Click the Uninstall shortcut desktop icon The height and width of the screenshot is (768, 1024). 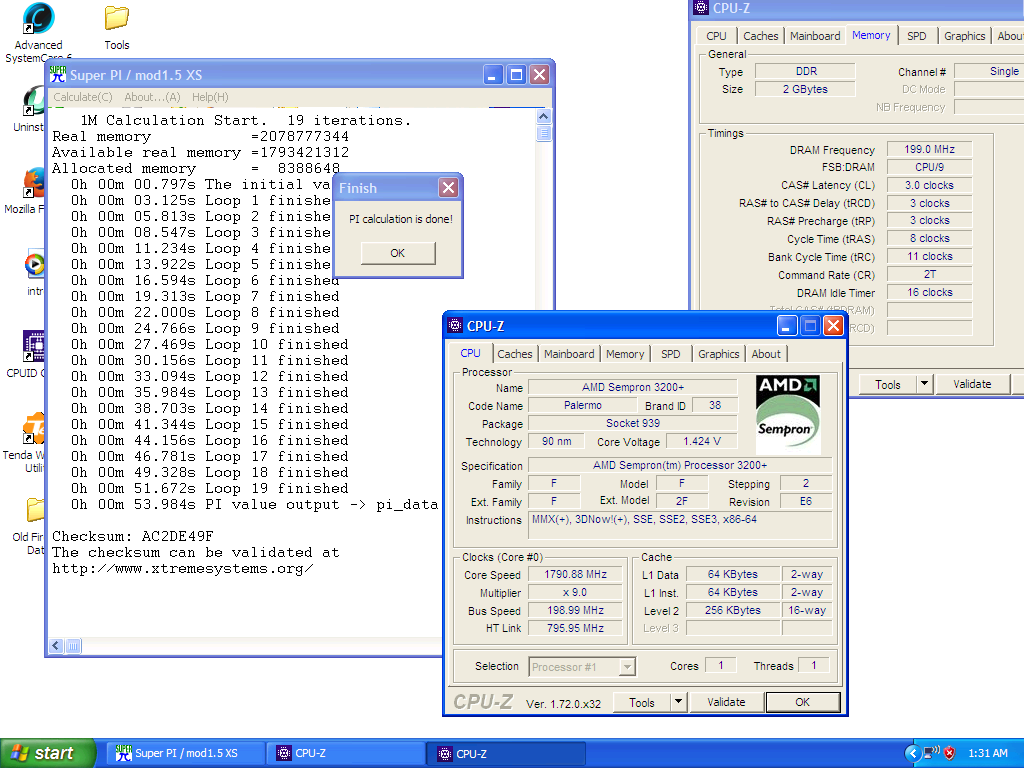[x=34, y=101]
